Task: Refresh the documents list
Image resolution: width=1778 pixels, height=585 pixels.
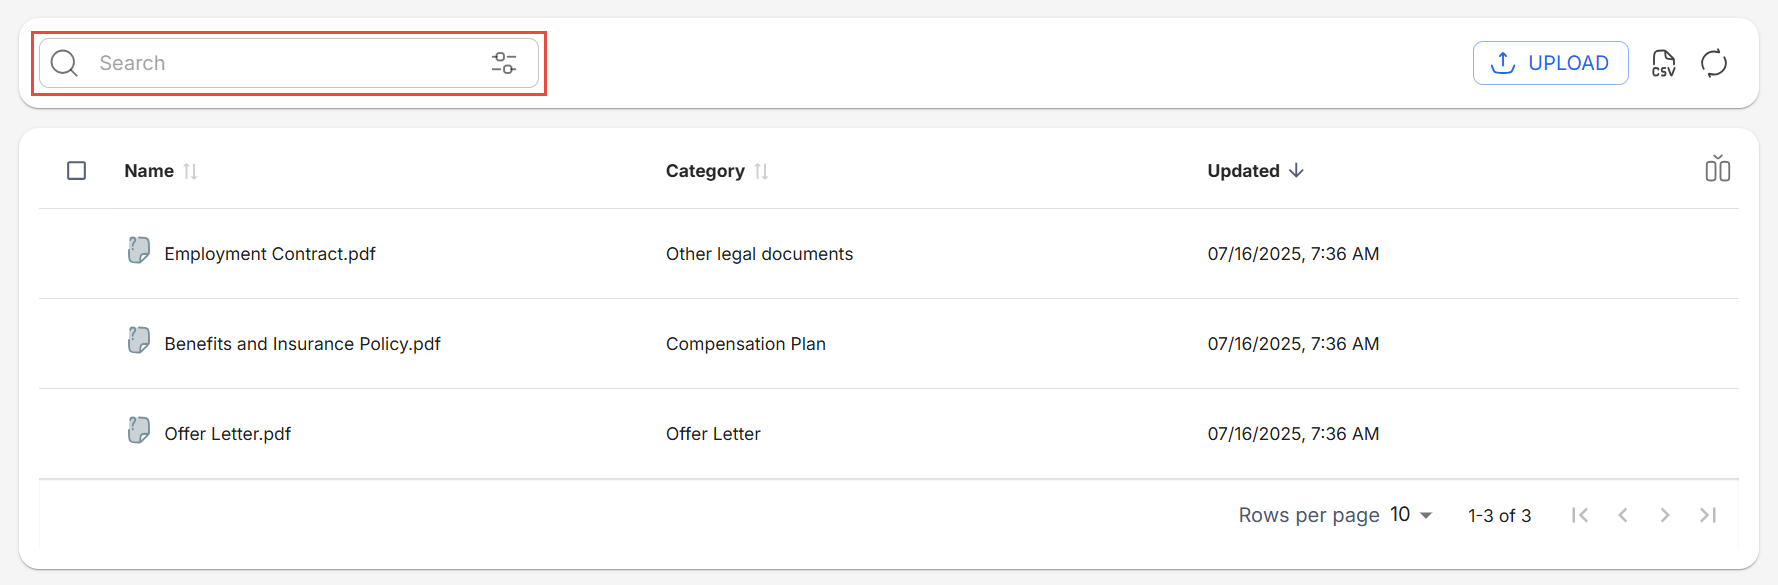Action: [x=1714, y=63]
